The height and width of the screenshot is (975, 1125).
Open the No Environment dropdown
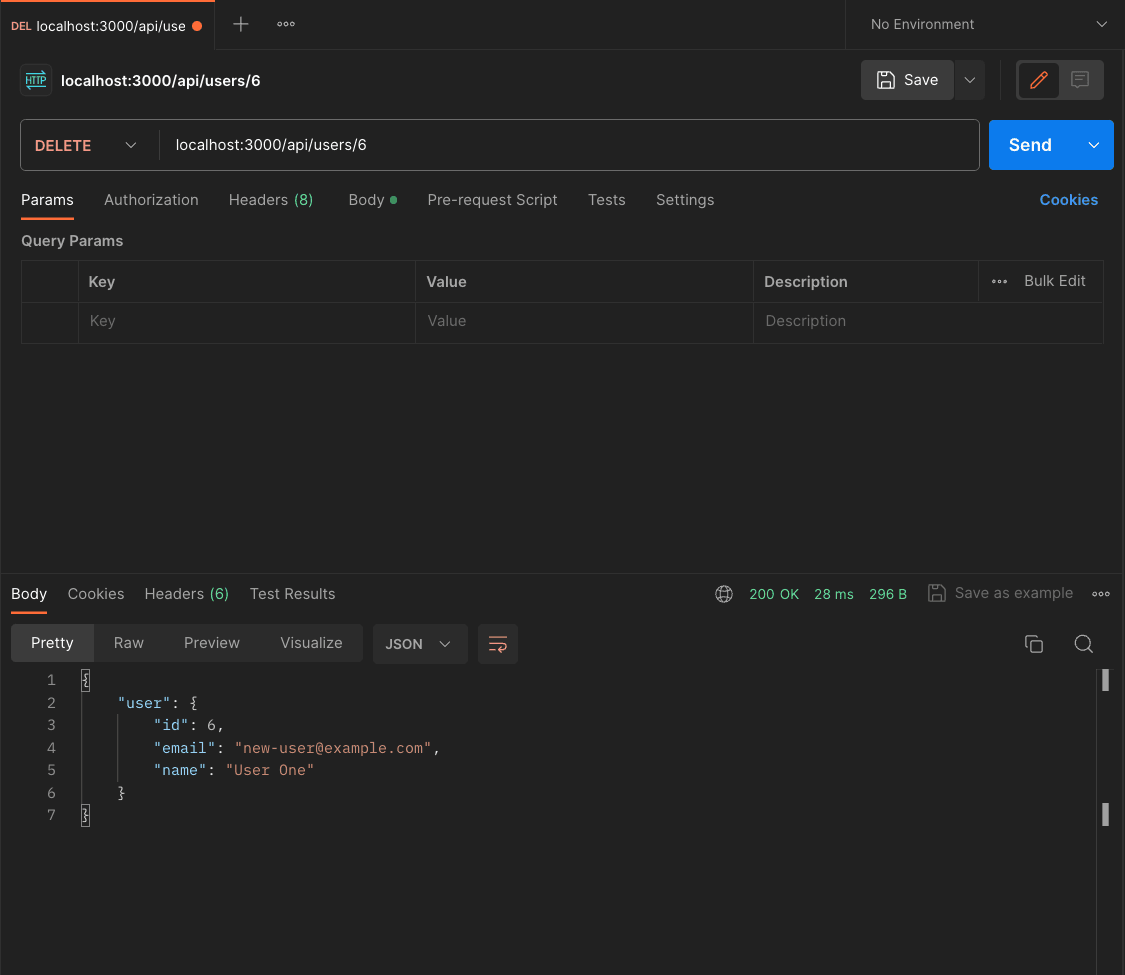tap(985, 24)
